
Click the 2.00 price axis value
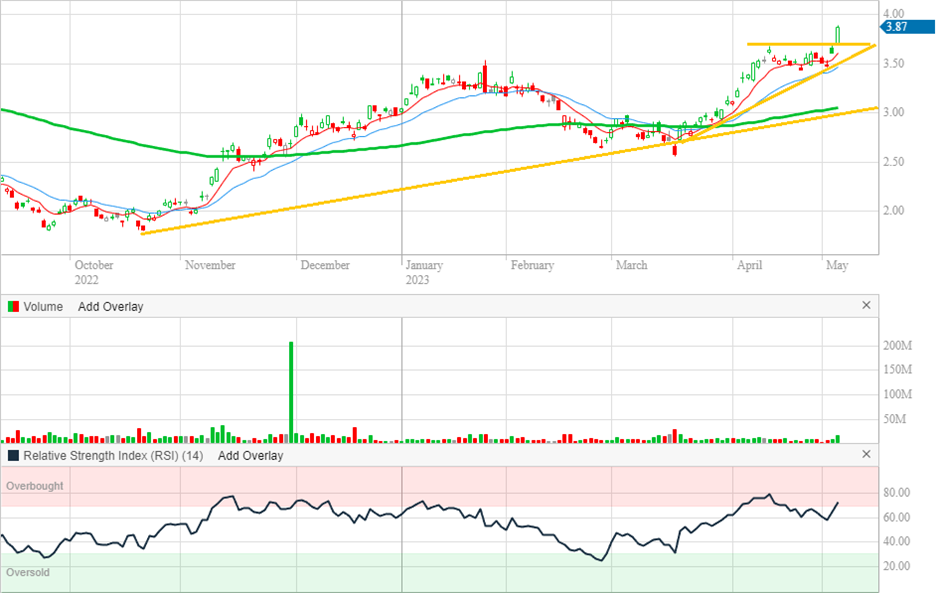893,210
